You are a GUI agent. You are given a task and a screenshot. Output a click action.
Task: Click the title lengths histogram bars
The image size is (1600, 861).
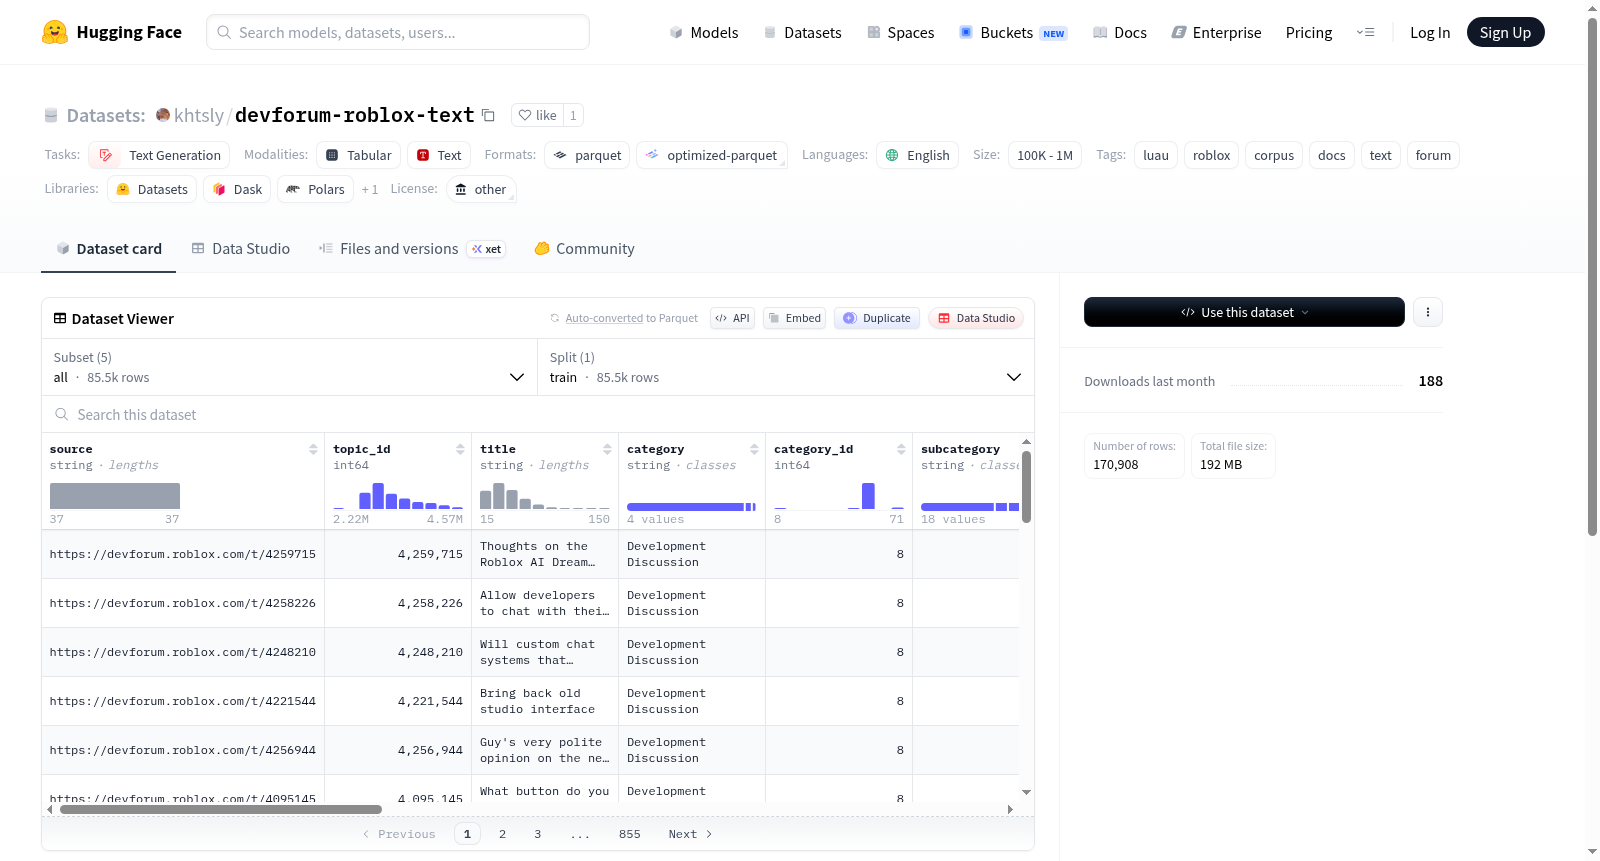(x=545, y=496)
